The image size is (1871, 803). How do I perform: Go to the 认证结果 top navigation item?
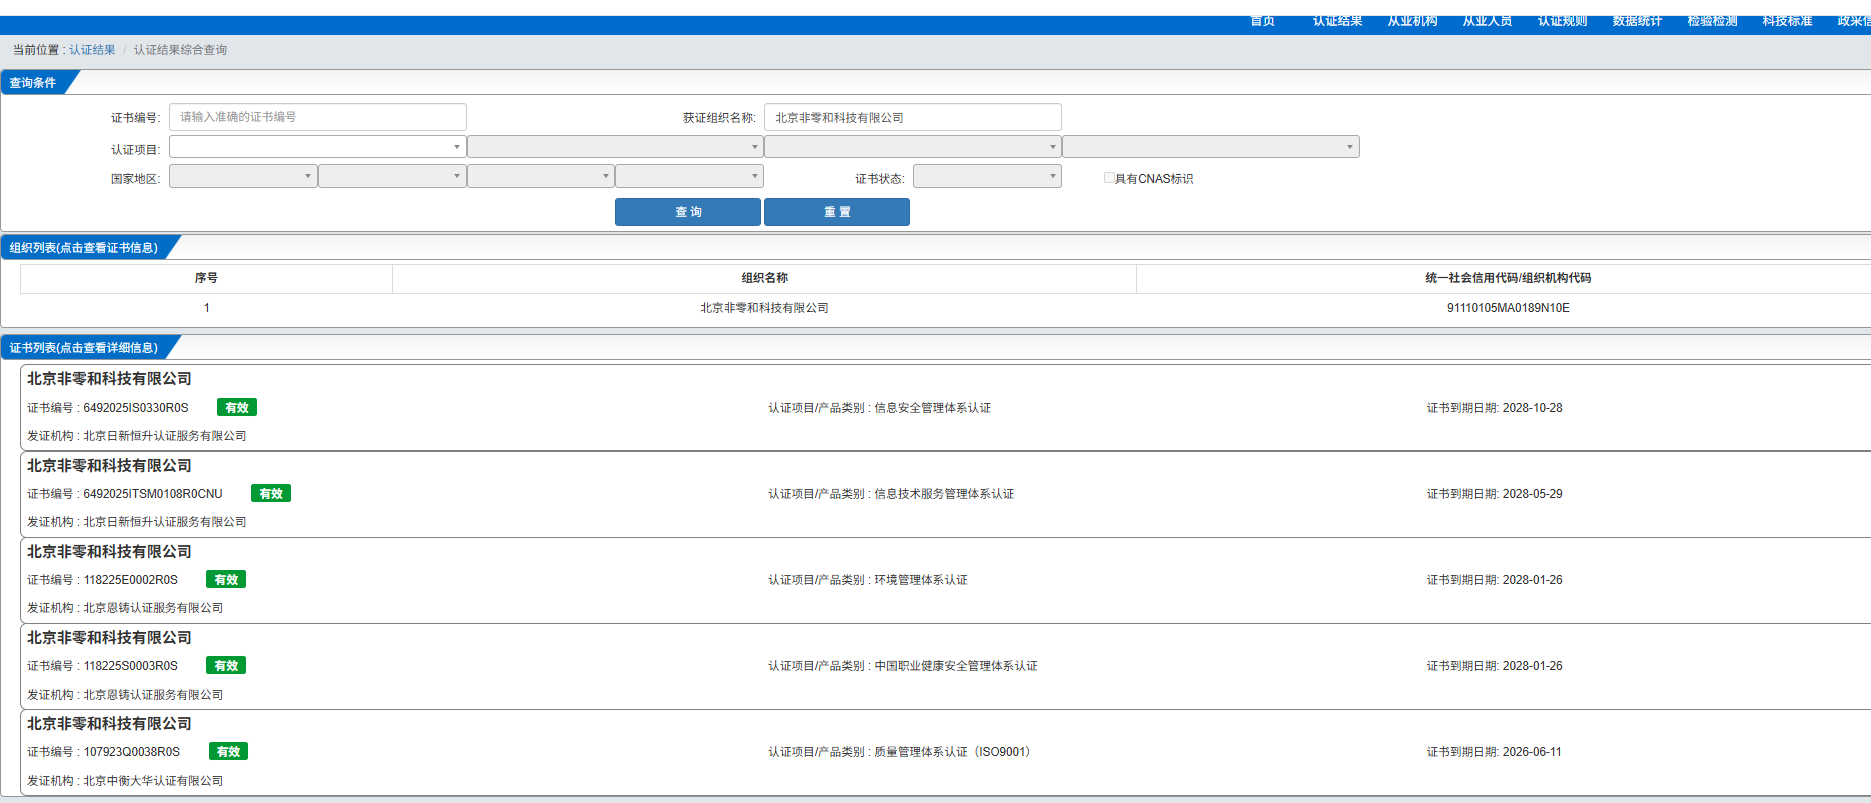(1337, 21)
